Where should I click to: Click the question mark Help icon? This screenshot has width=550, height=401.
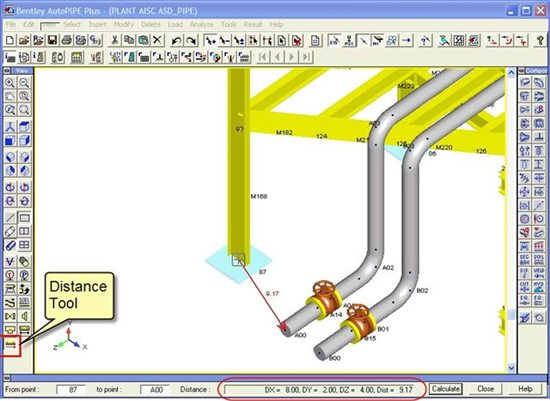click(x=540, y=41)
